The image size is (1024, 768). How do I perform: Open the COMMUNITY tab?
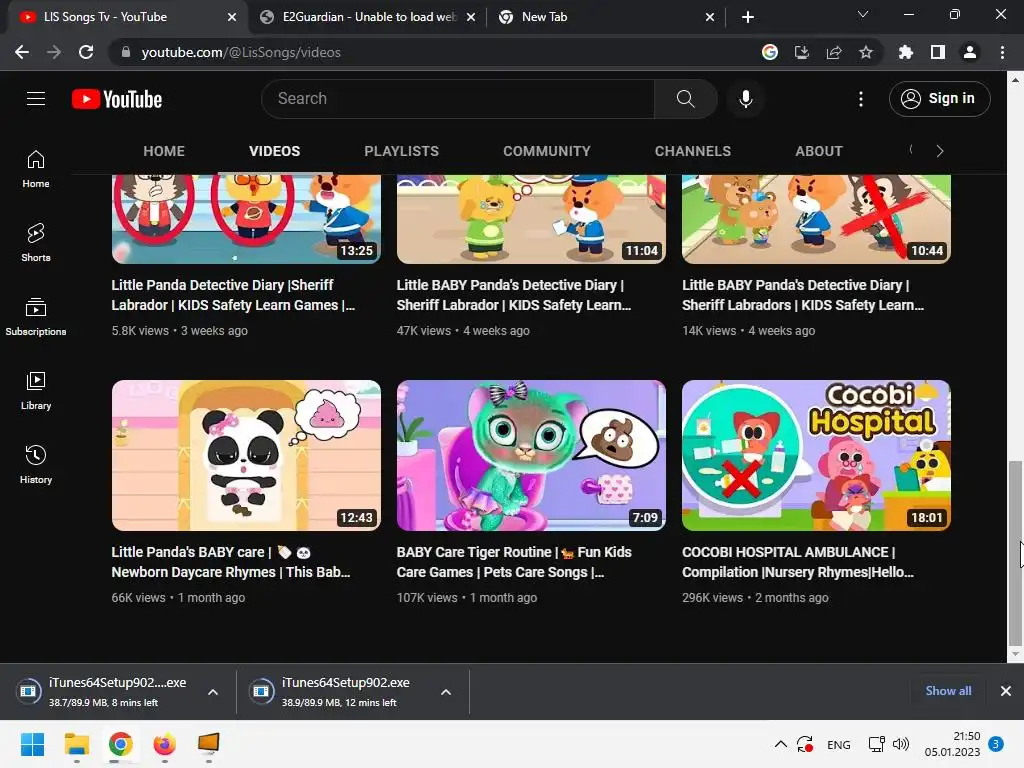[547, 151]
